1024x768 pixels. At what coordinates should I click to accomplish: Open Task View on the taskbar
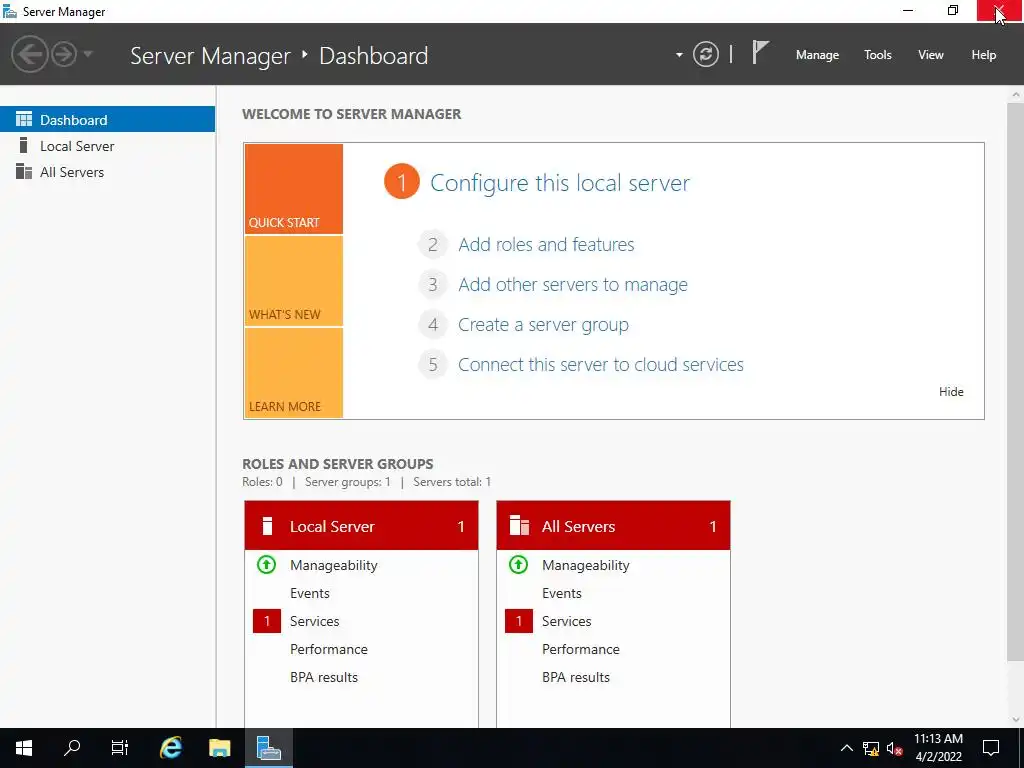click(120, 748)
